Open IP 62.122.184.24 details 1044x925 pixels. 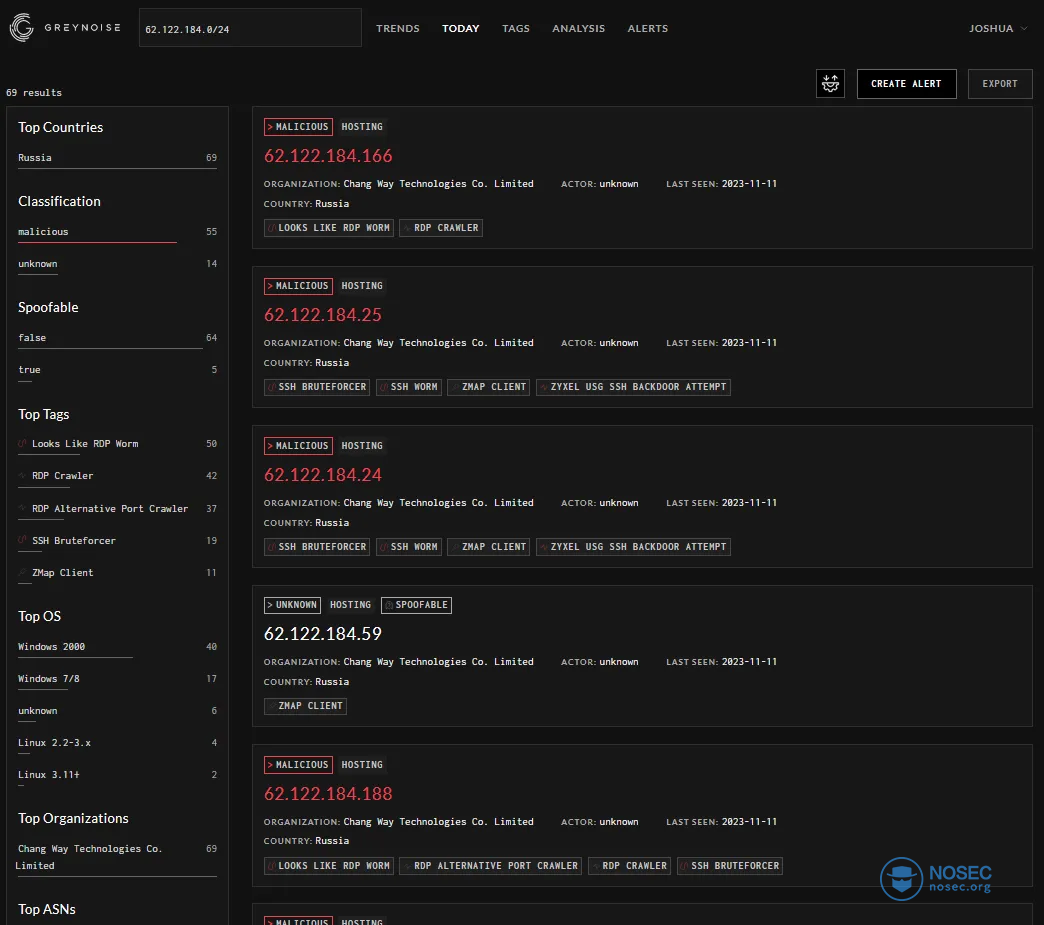(x=323, y=475)
